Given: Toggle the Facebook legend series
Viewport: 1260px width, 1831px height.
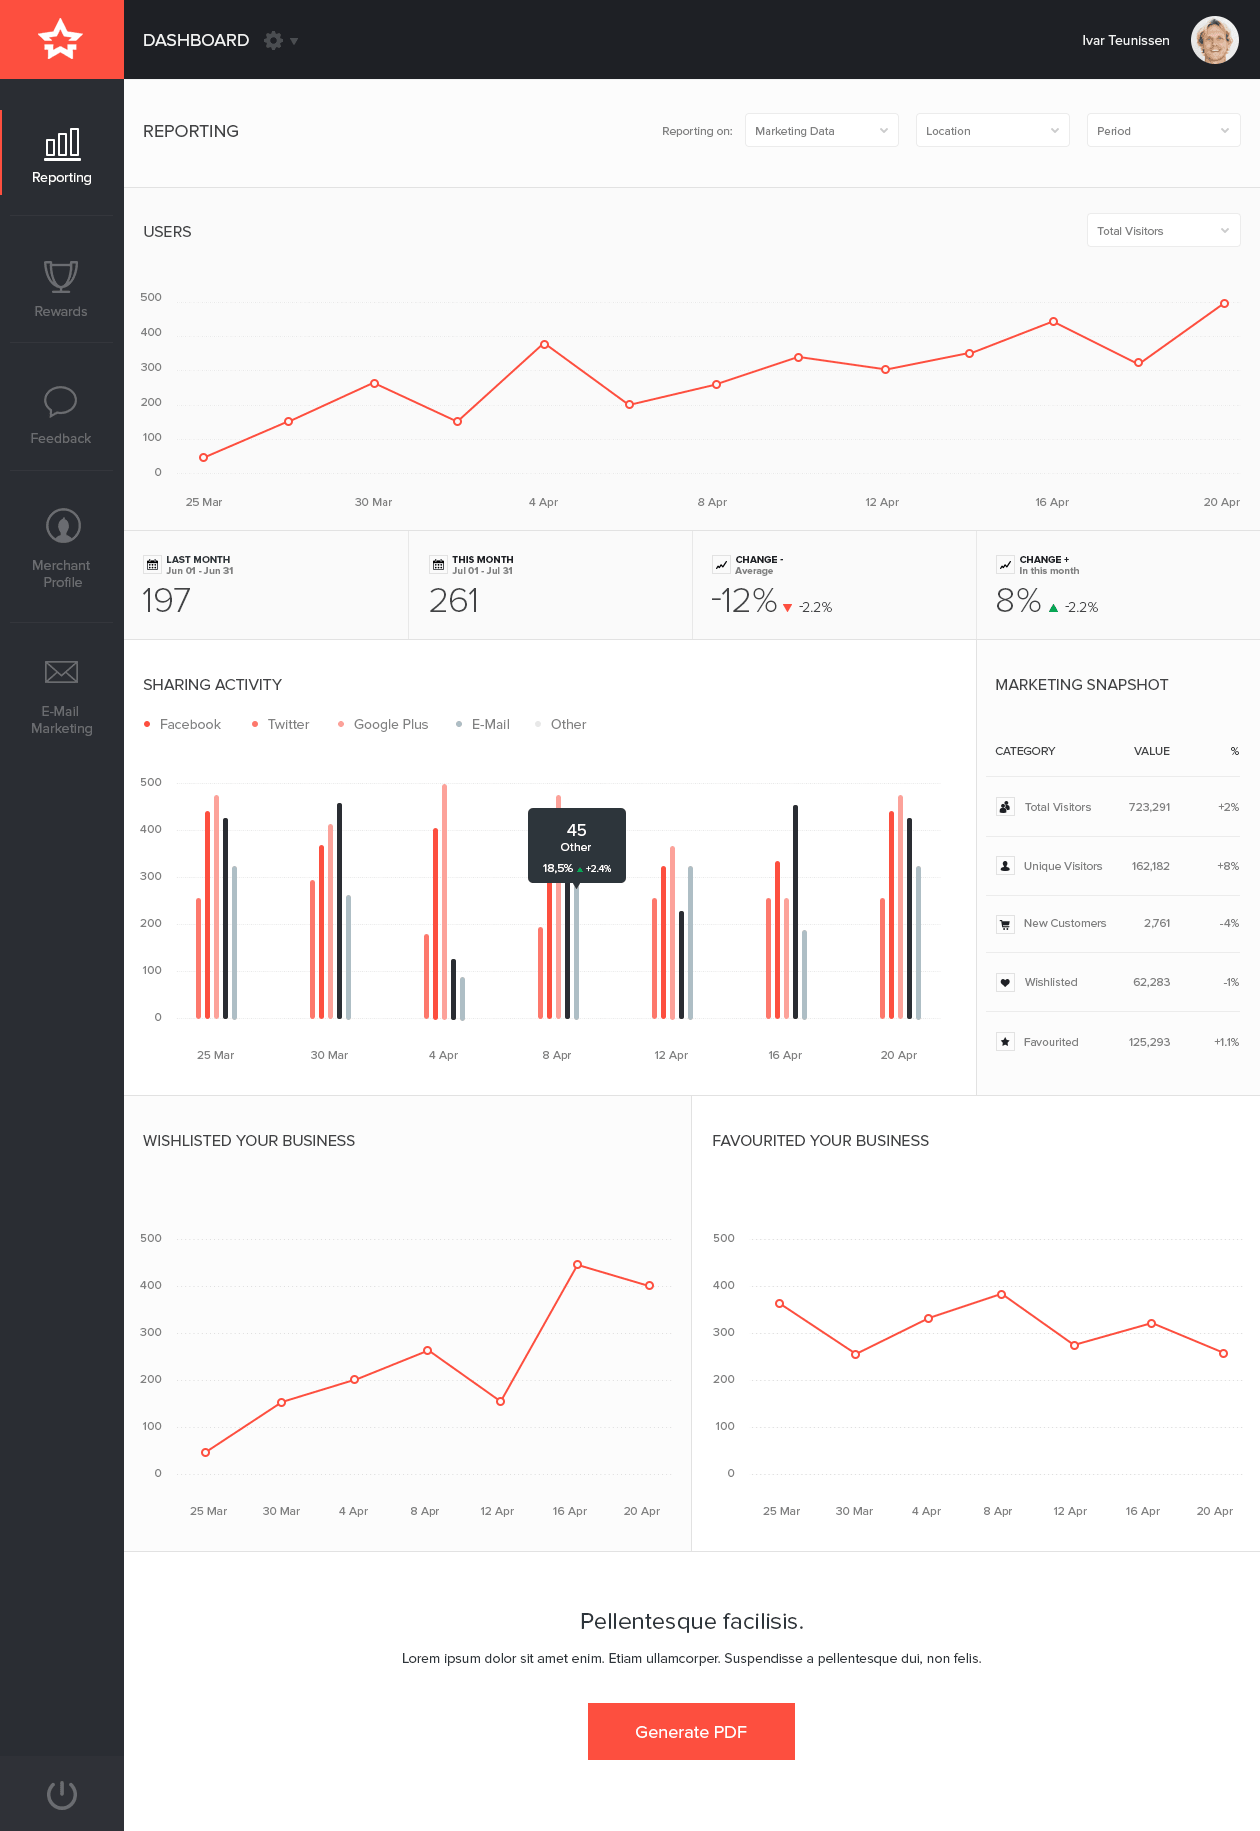Looking at the screenshot, I should point(182,724).
